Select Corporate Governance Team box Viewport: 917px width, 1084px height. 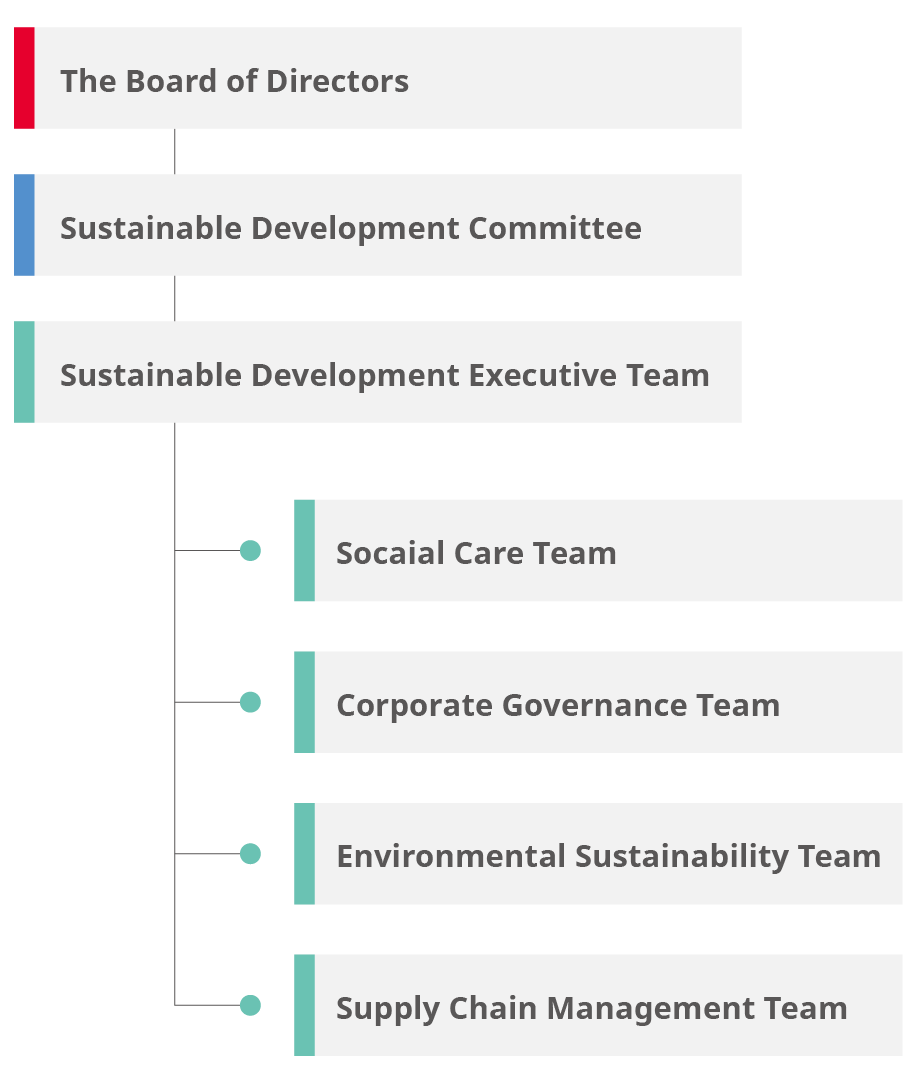tap(598, 702)
